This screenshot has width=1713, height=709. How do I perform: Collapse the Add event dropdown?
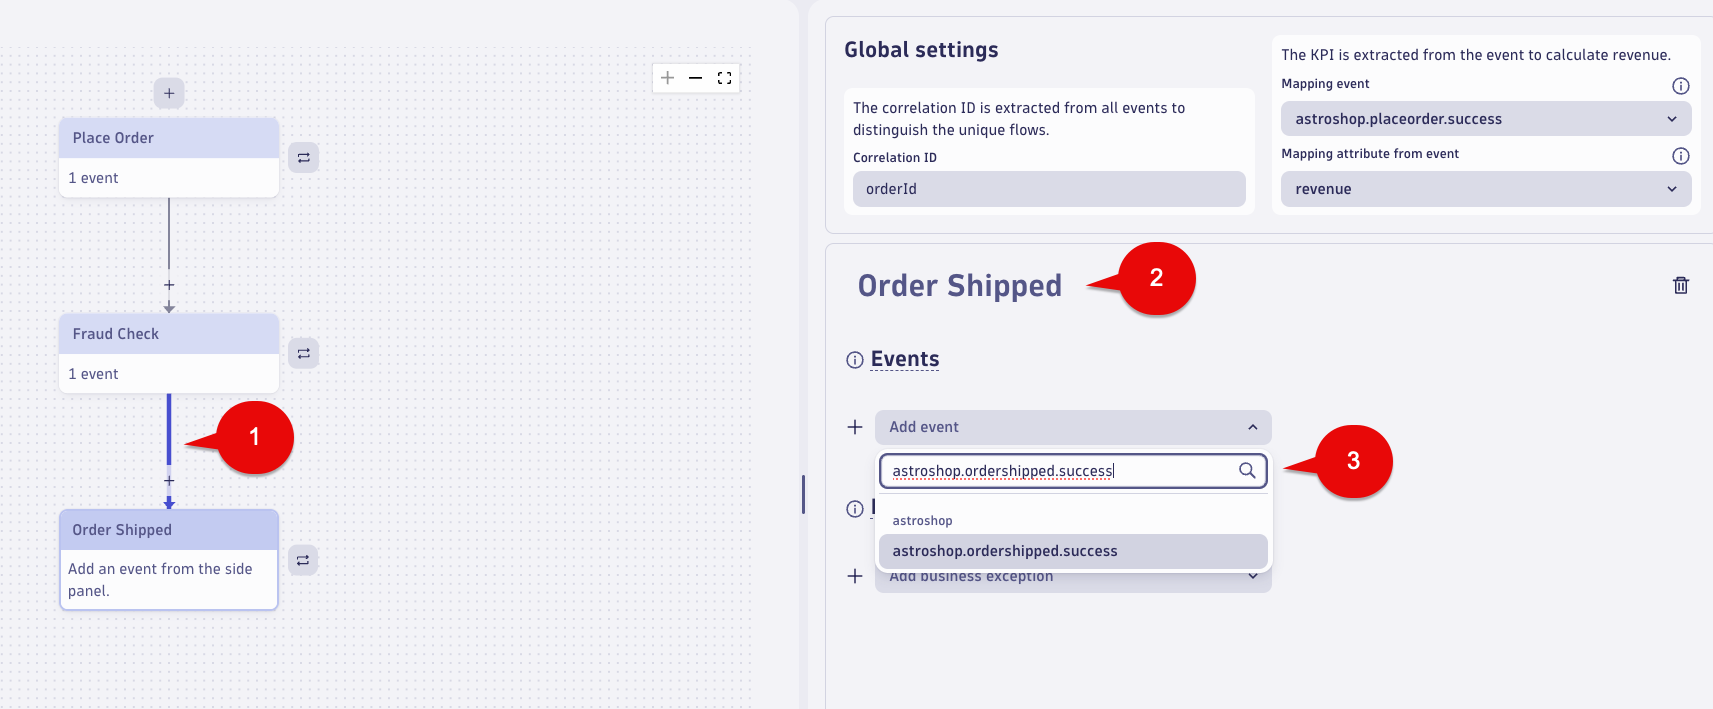coord(1253,427)
